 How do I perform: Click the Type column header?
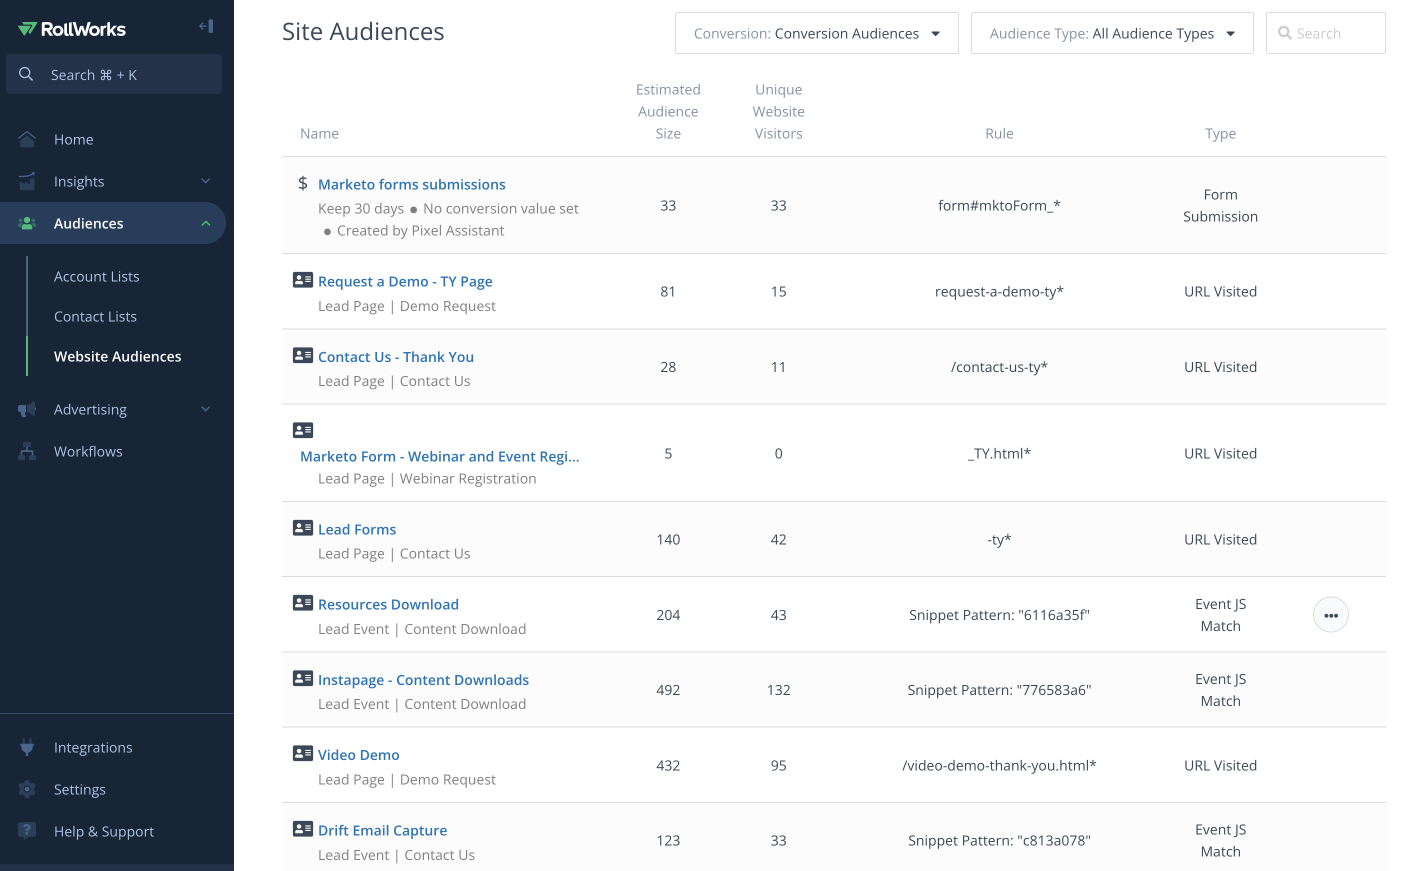1220,133
